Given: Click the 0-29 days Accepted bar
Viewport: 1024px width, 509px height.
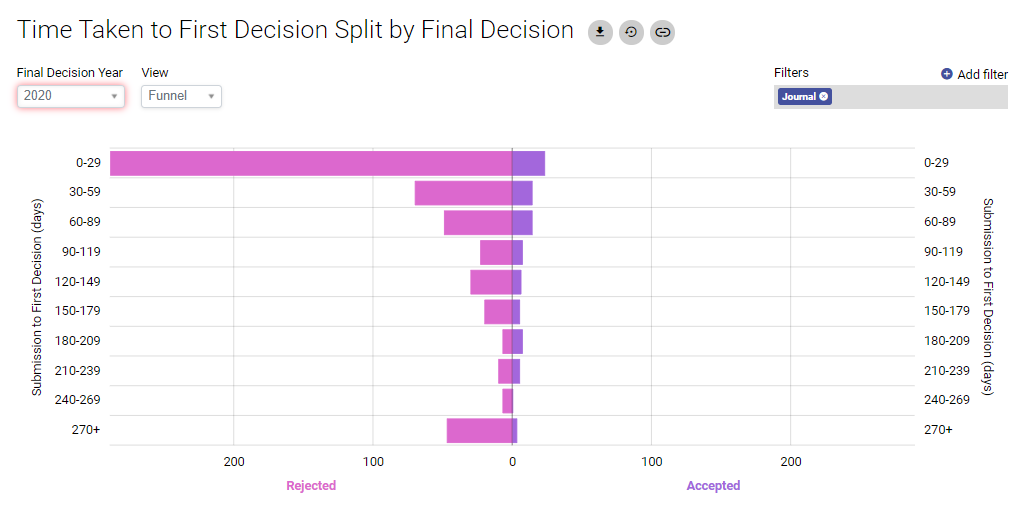Looking at the screenshot, I should (x=528, y=163).
